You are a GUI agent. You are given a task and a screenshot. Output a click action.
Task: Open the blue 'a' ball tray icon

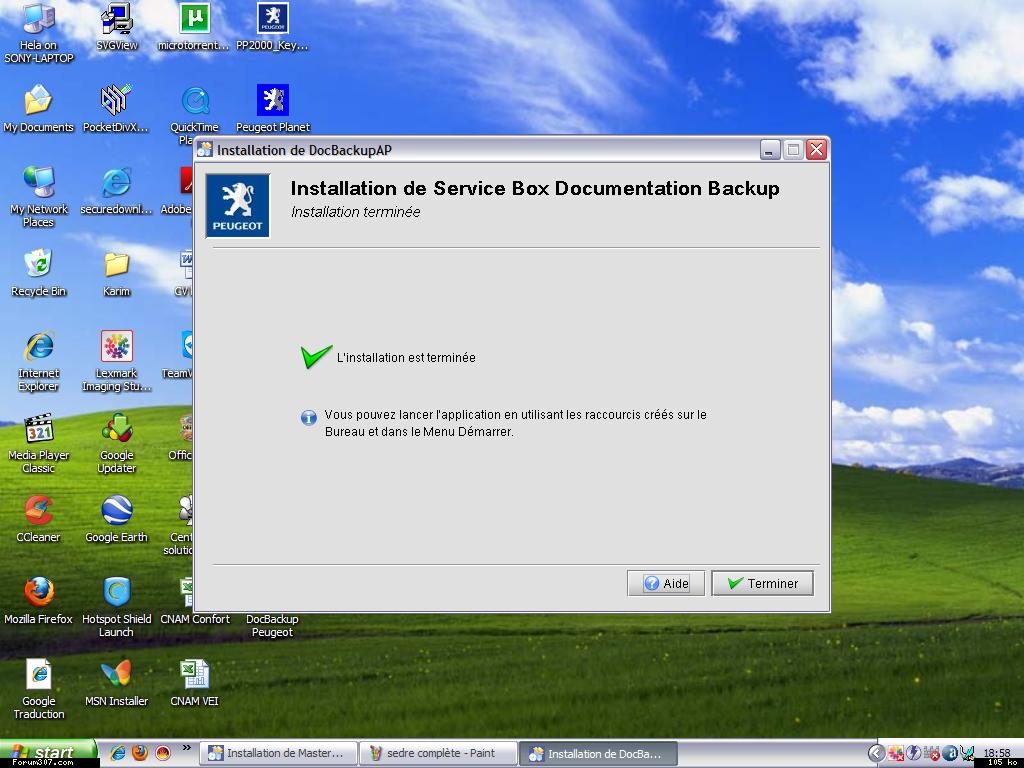(x=950, y=754)
